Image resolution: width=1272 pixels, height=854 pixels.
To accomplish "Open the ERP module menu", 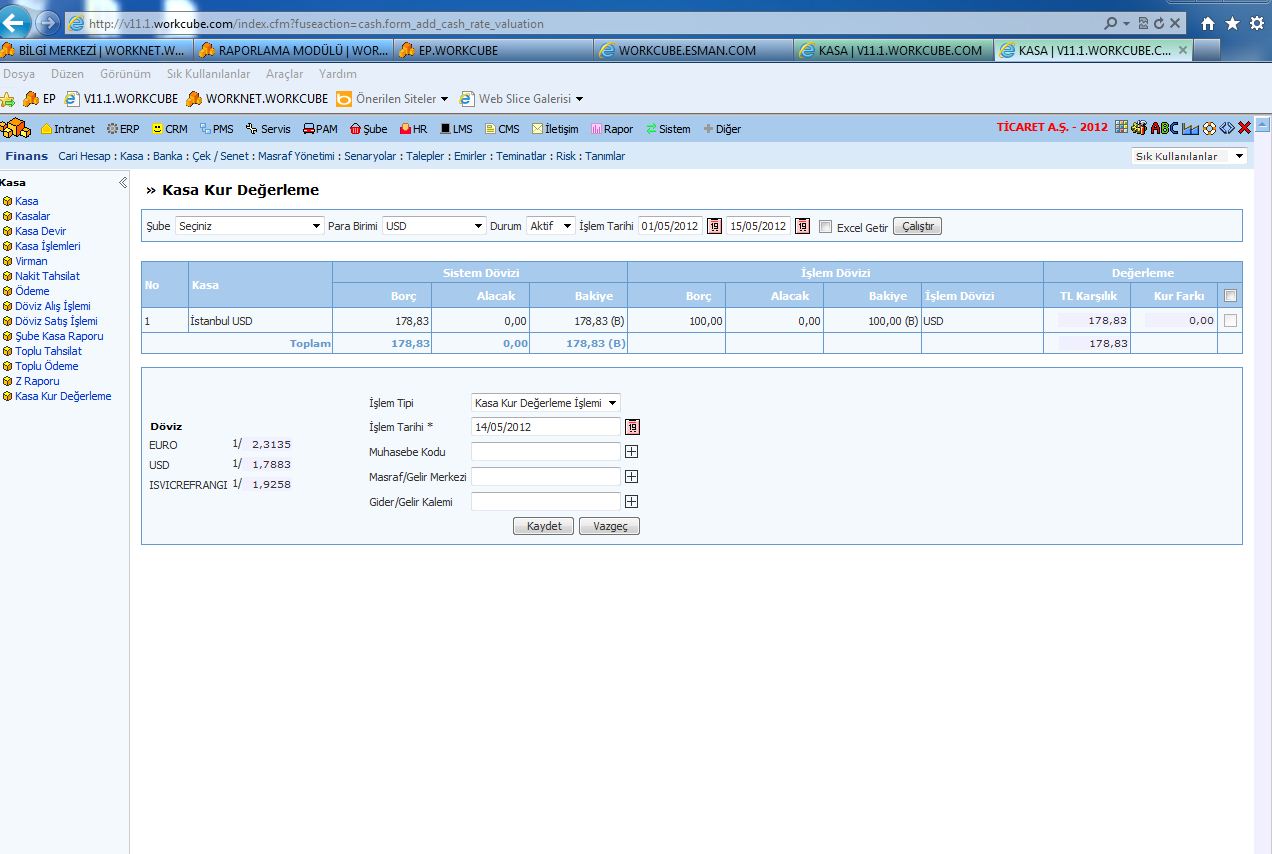I will pyautogui.click(x=123, y=129).
